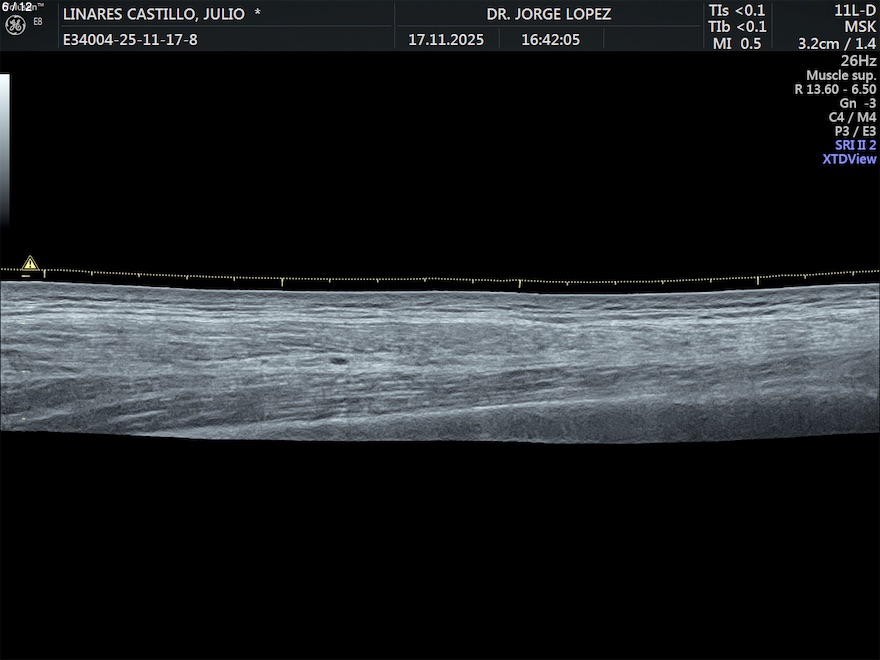The width and height of the screenshot is (880, 660).
Task: Click the image counter 6 / 12
Action: 17,6
